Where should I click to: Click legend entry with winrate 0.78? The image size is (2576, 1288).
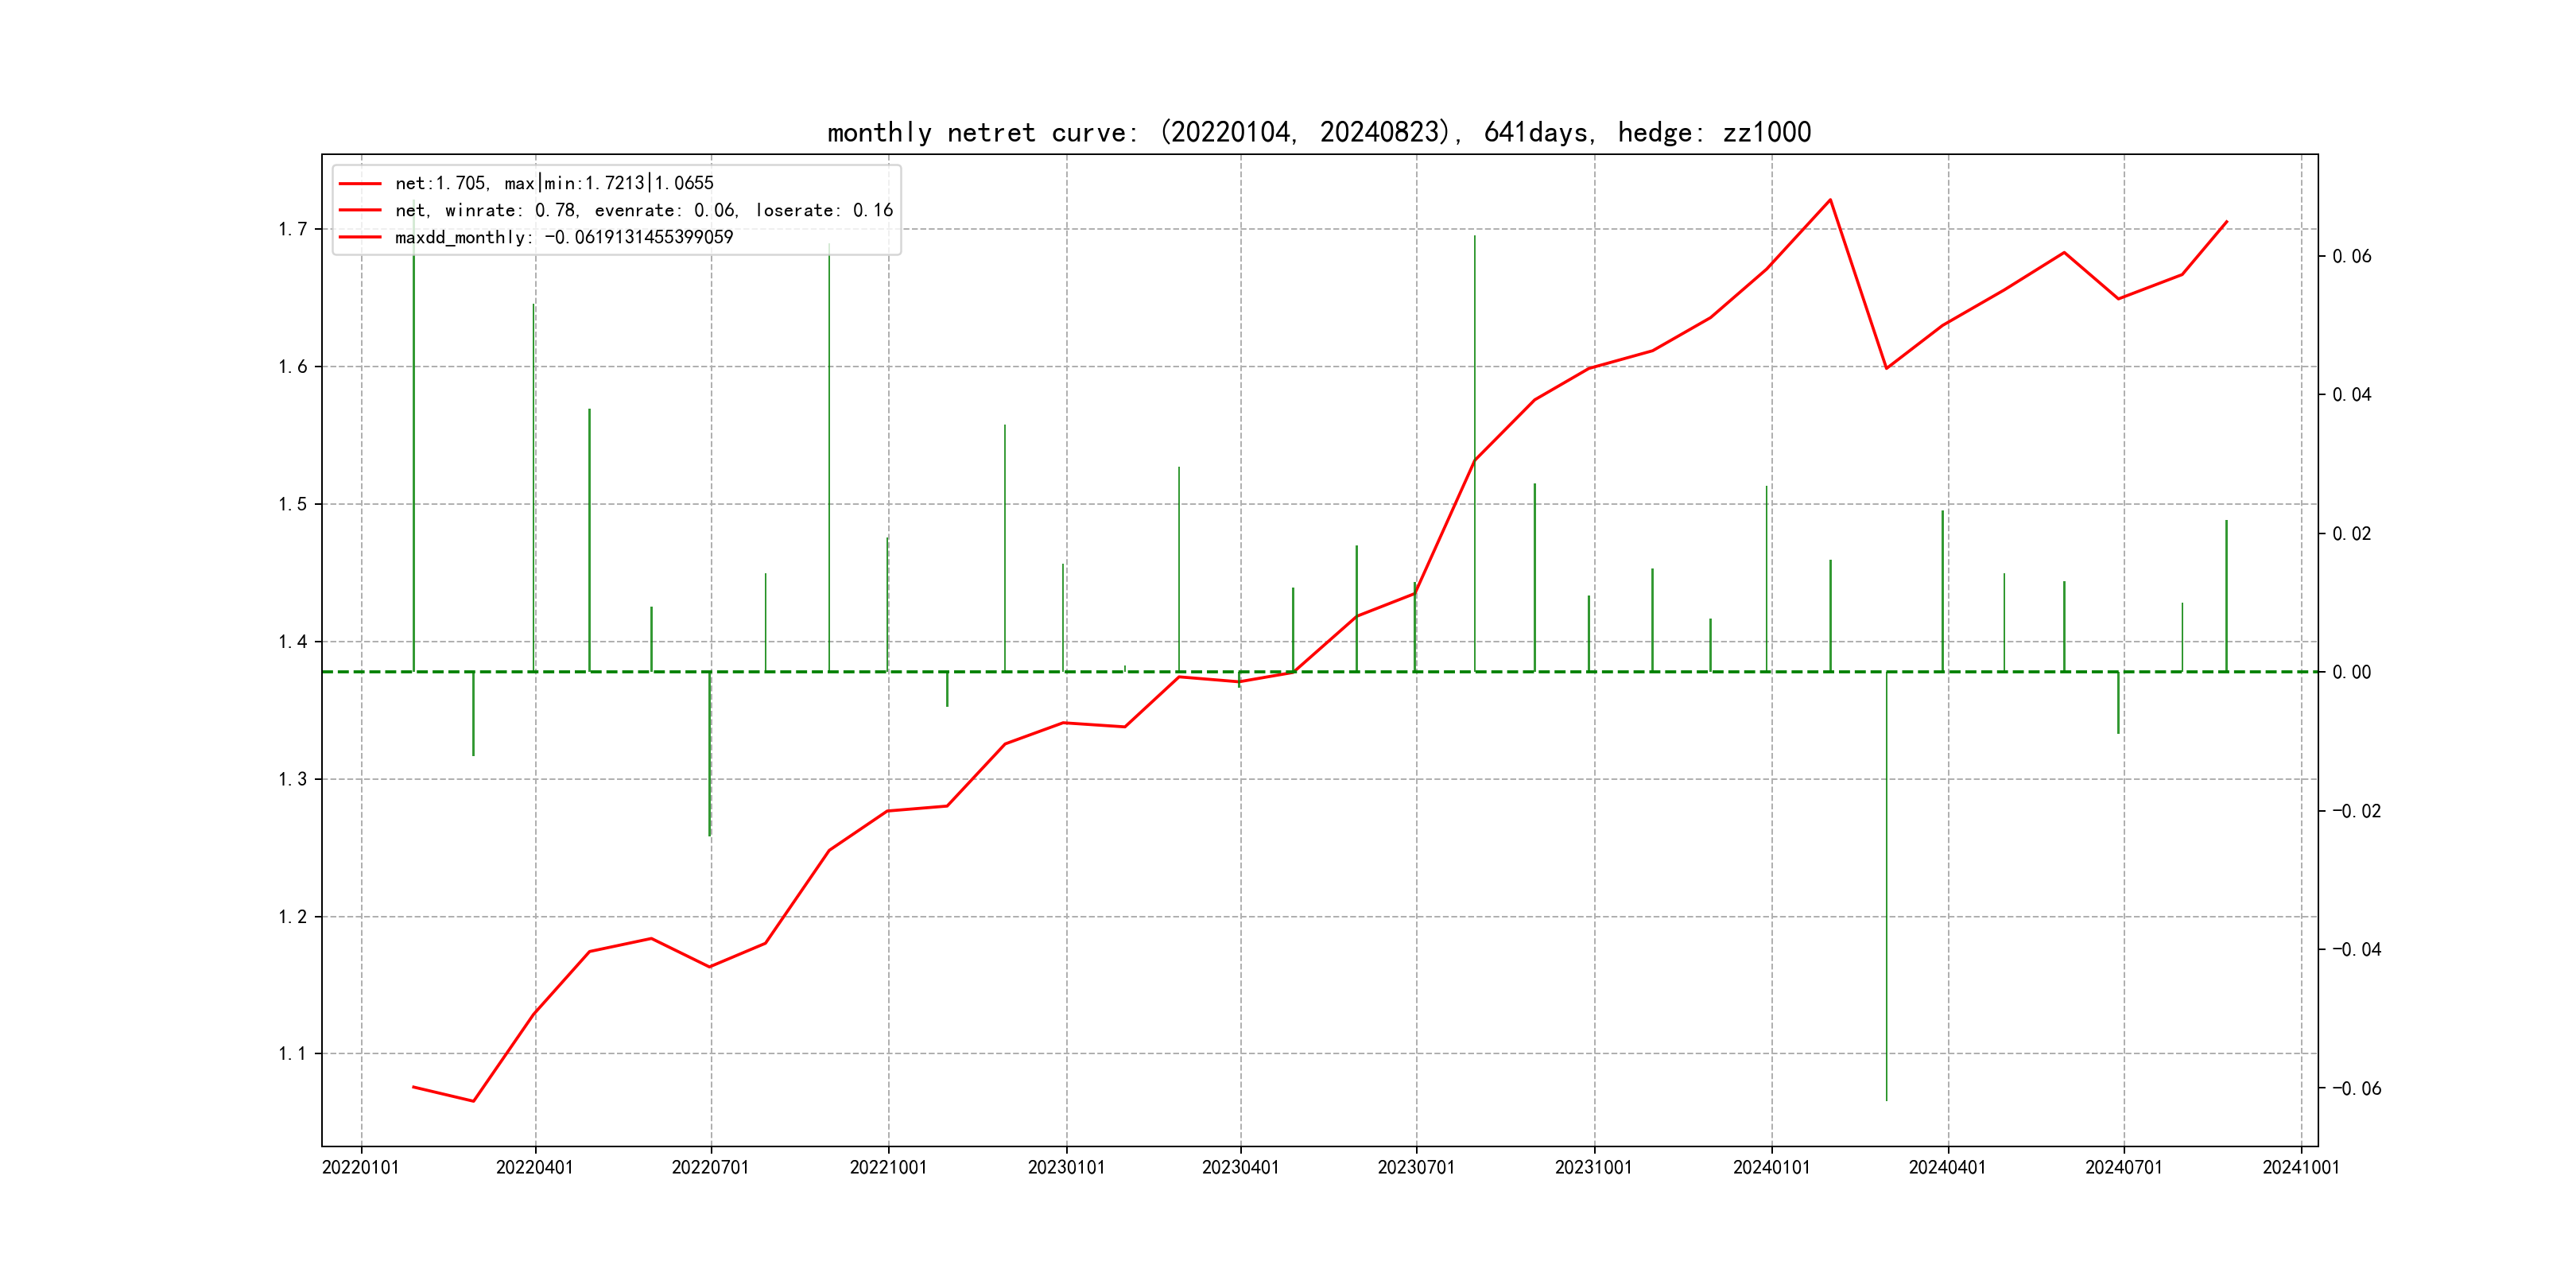643,210
